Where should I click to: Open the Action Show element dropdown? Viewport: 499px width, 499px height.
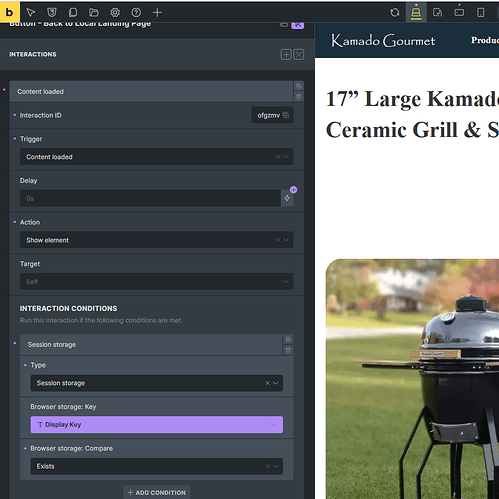(x=156, y=240)
